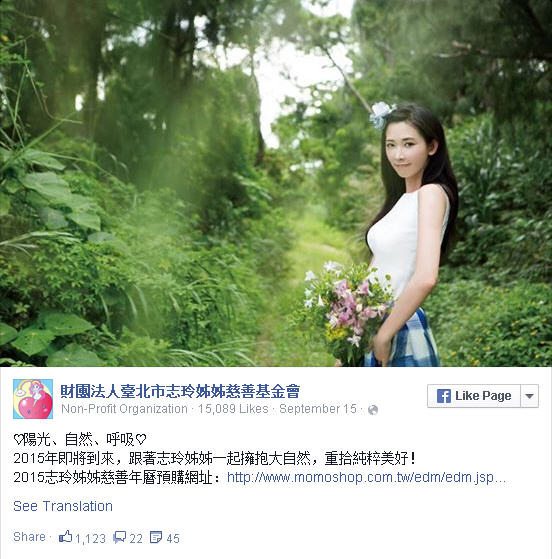Click the Like Page button

(474, 396)
